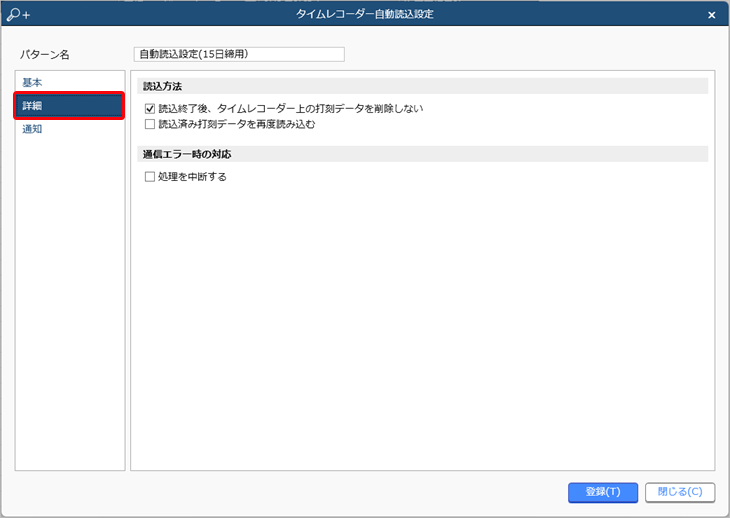Close the タイムレコーダー自動読込設定 dialog
Screen dimensions: 730x518
tap(711, 15)
